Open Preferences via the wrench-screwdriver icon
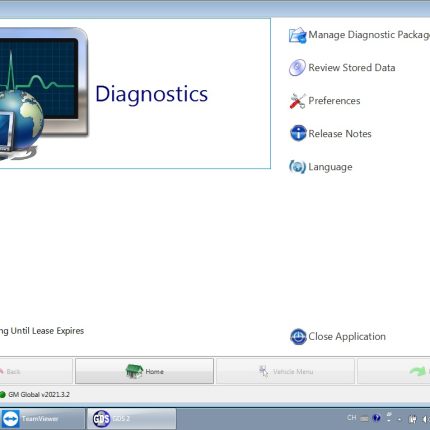The height and width of the screenshot is (430, 430). click(297, 101)
